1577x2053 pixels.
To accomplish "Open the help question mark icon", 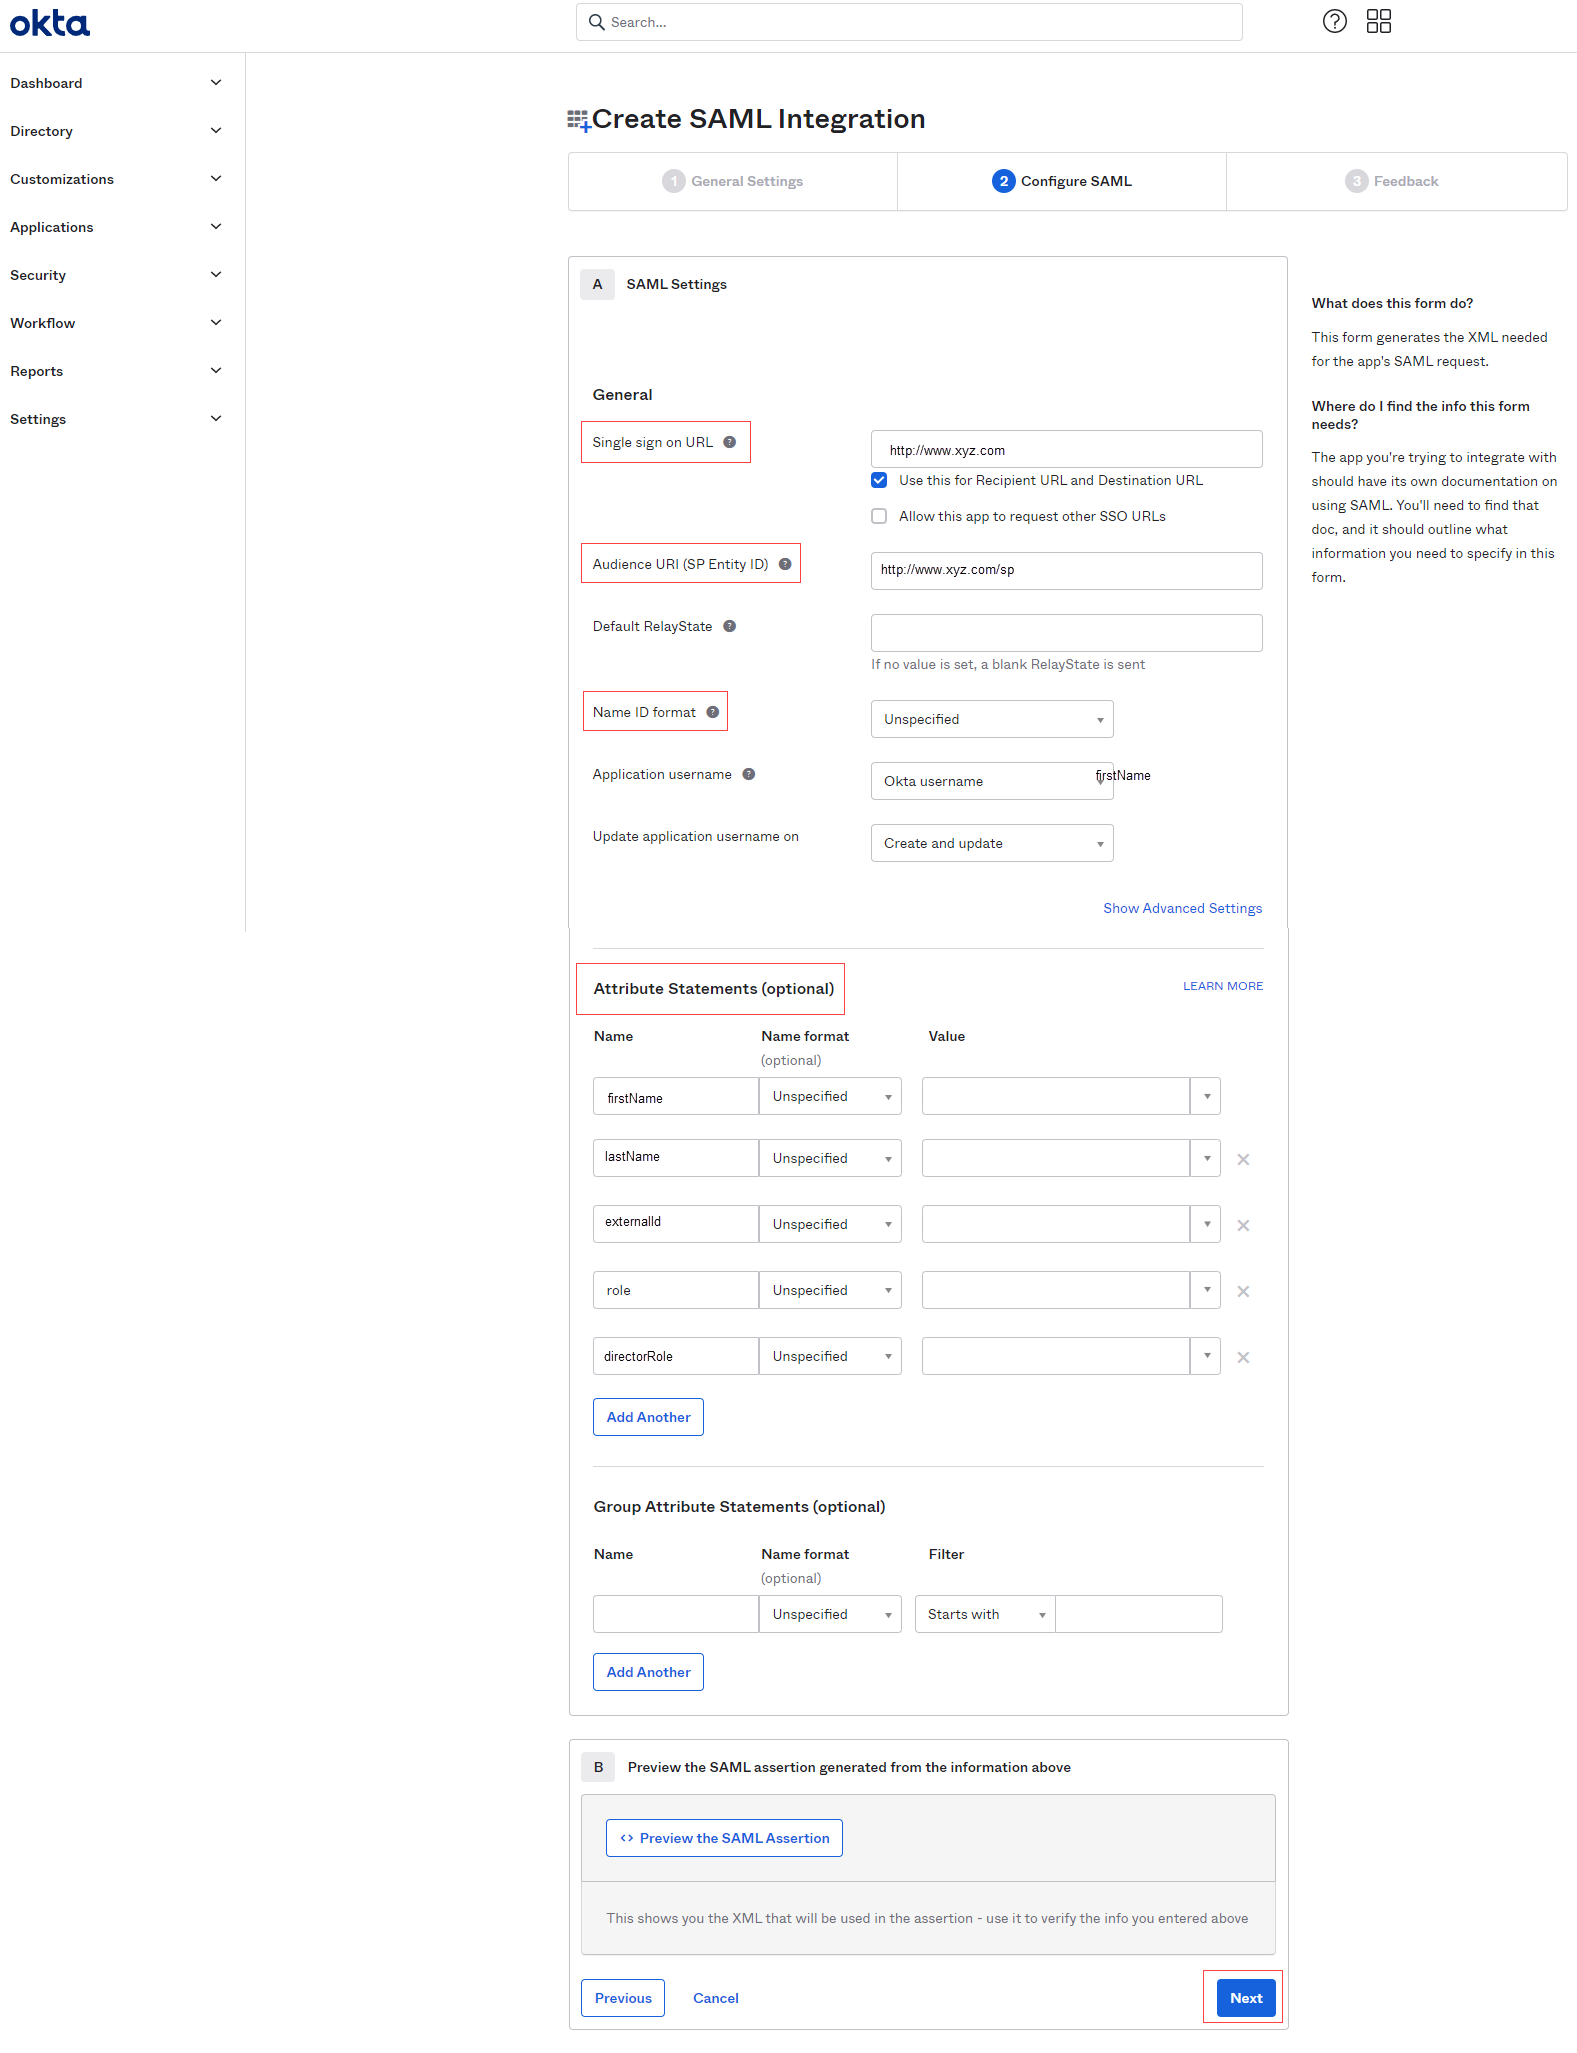I will pyautogui.click(x=1334, y=21).
